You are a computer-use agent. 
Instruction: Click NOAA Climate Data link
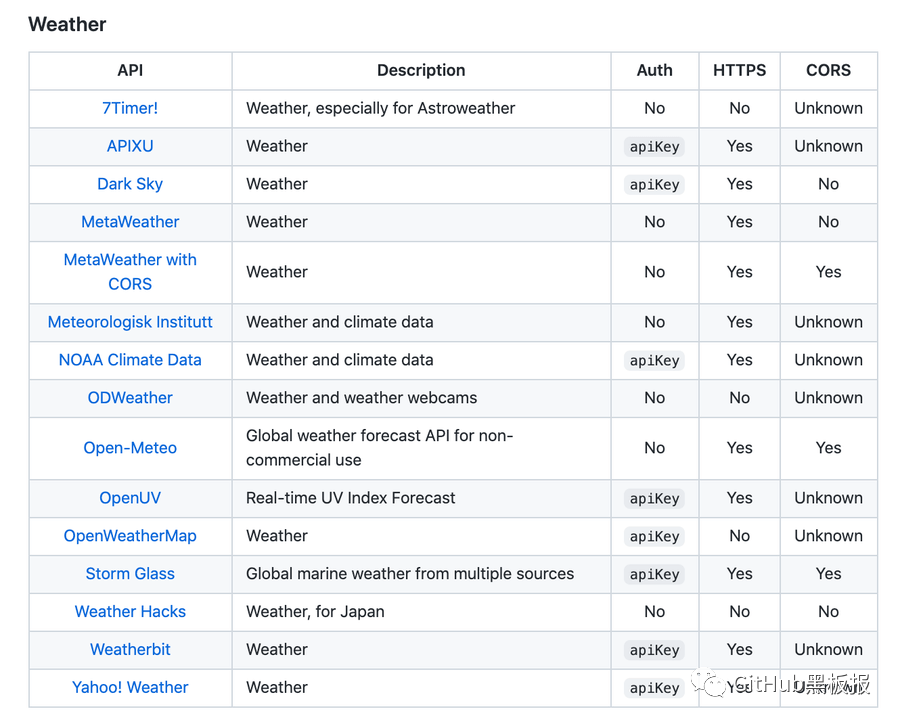pos(130,360)
